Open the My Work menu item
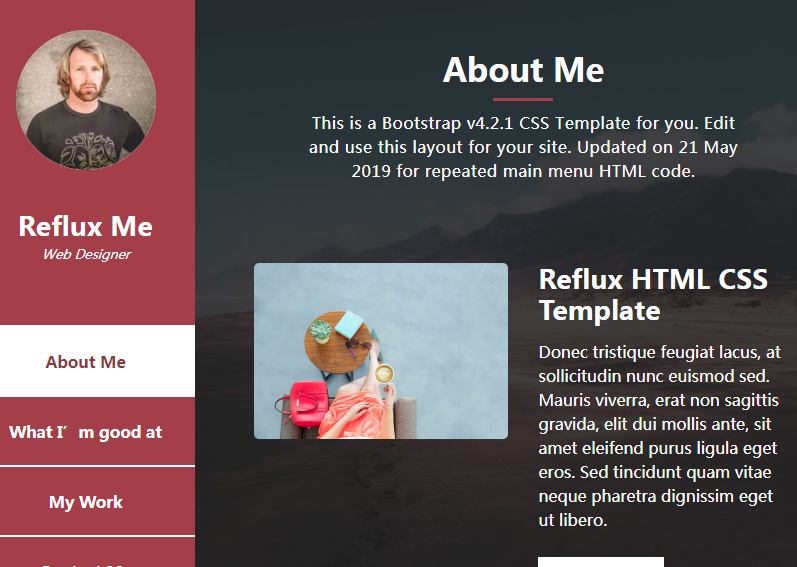Viewport: 797px width, 567px height. (x=97, y=501)
